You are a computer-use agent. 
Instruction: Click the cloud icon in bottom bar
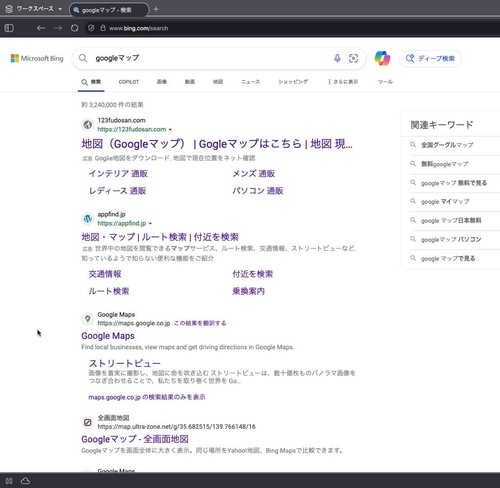[x=25, y=481]
